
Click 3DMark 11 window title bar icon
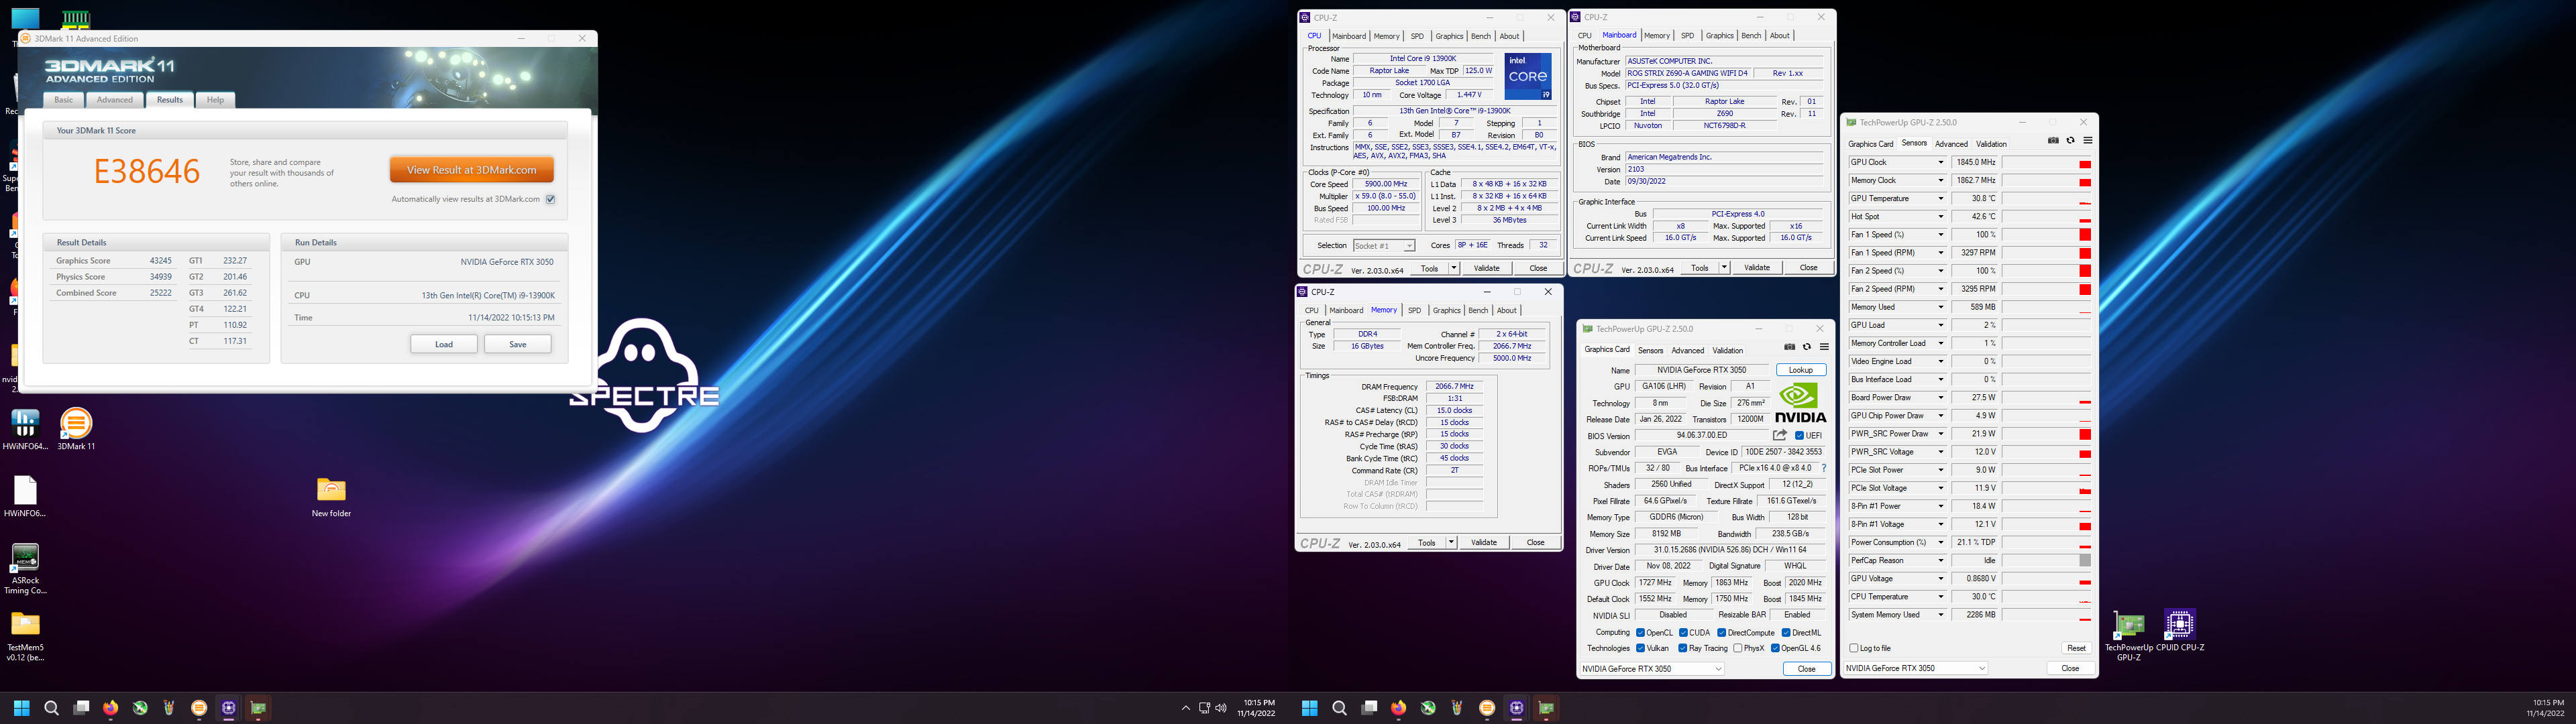26,38
